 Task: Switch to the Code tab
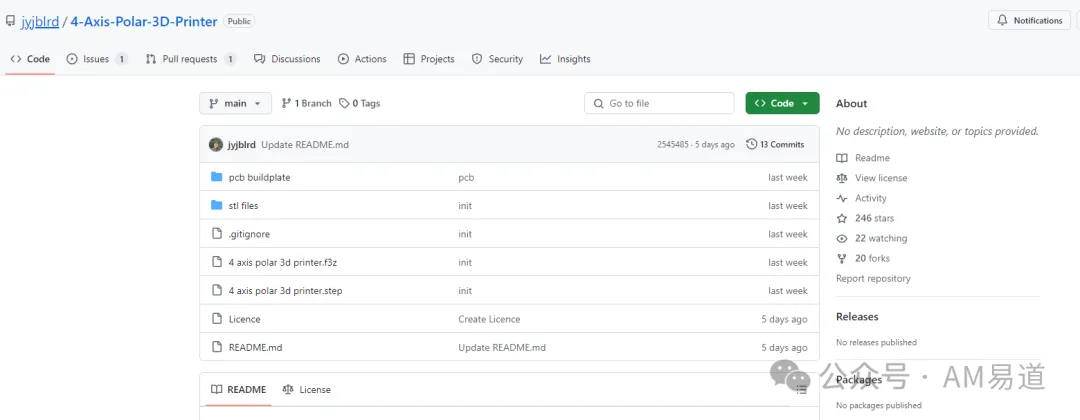[30, 59]
